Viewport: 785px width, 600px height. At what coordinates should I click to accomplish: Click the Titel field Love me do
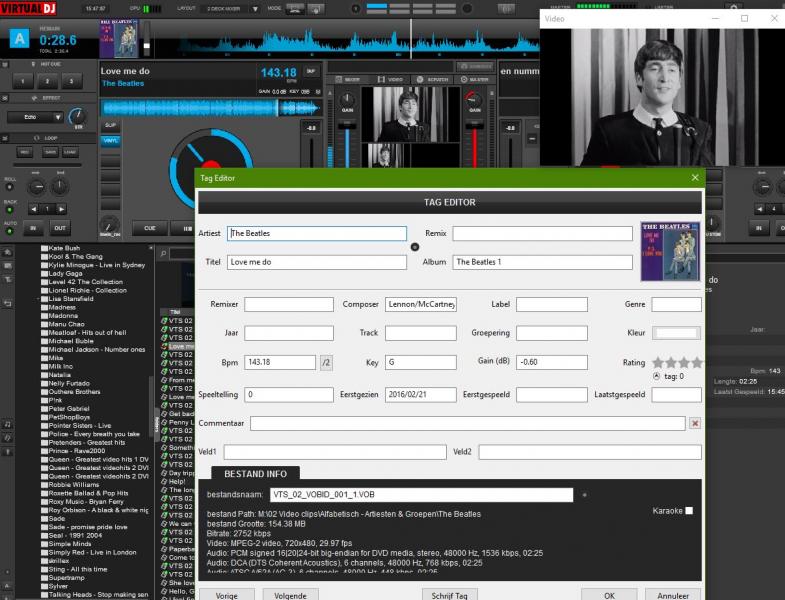[317, 262]
